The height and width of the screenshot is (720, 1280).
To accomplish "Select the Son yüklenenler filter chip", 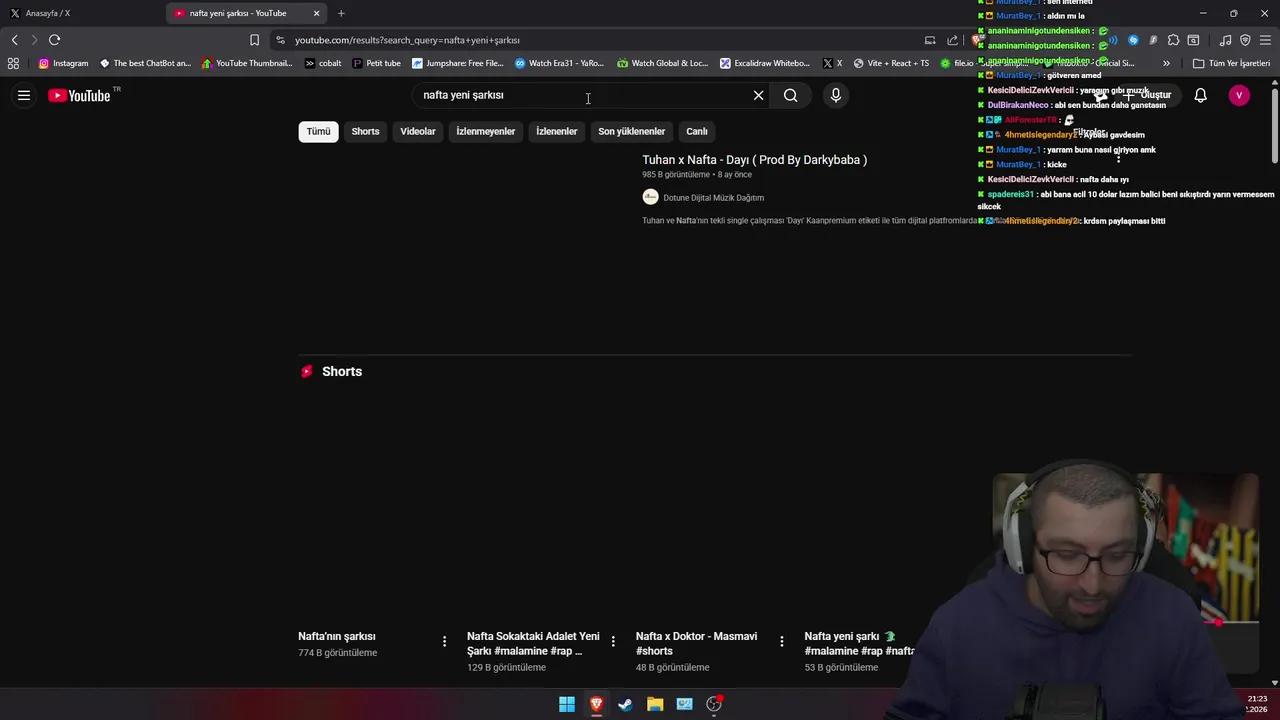I will [x=632, y=131].
